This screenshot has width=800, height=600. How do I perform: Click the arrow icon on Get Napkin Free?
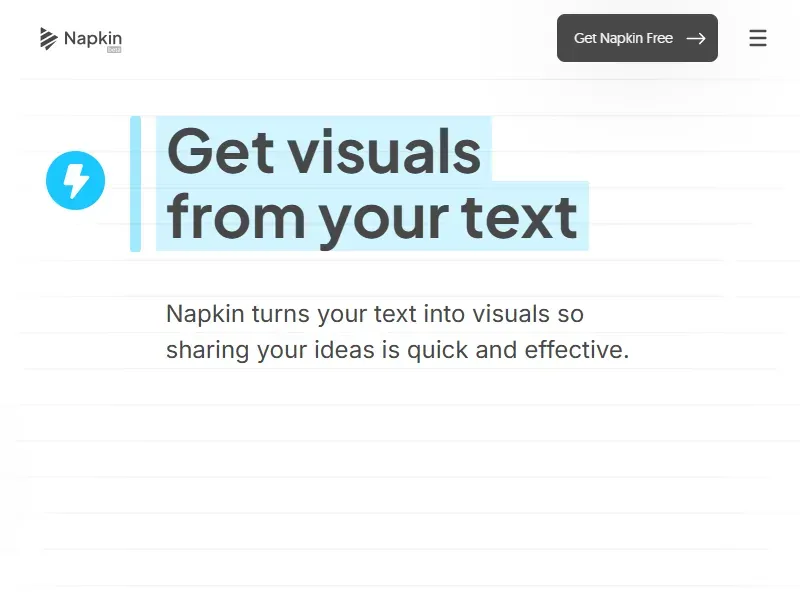click(x=696, y=38)
